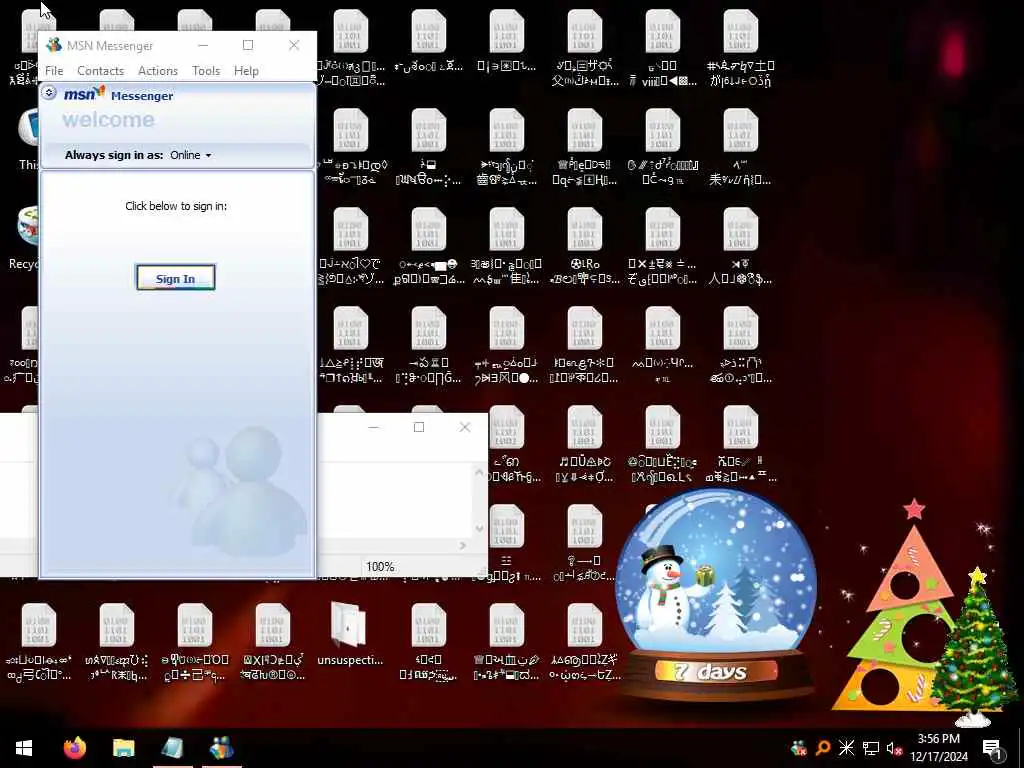
Task: Switch to MSN Messenger taskbar button
Action: pyautogui.click(x=222, y=748)
